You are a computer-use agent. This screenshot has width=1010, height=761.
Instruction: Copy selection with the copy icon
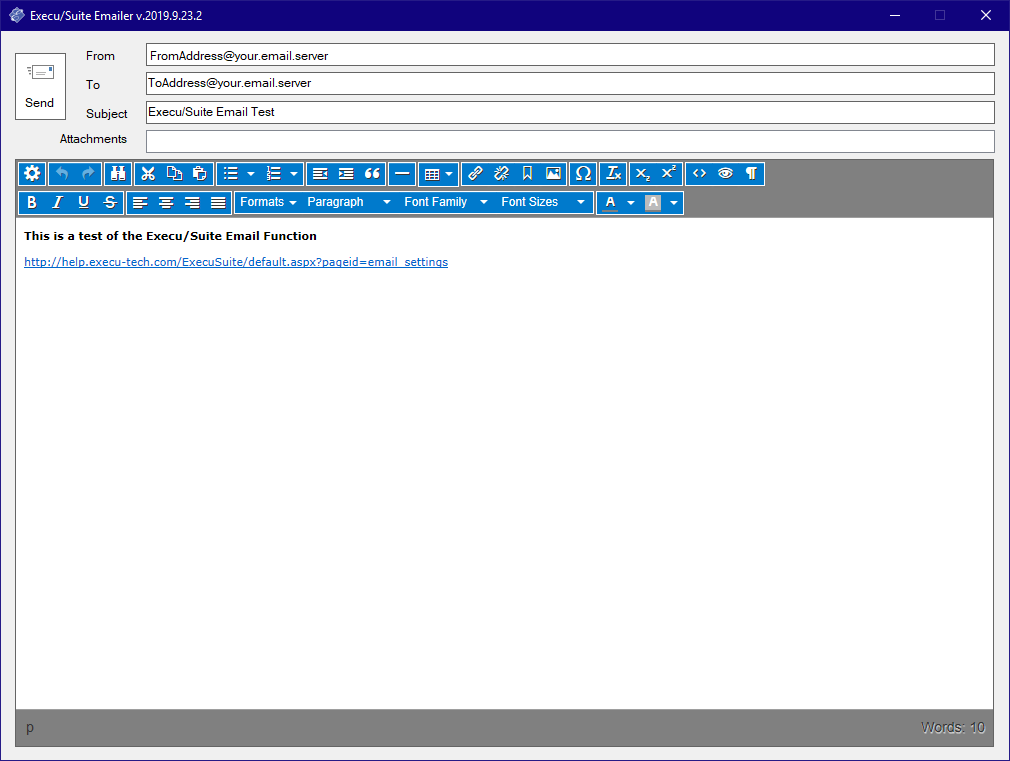tap(174, 173)
